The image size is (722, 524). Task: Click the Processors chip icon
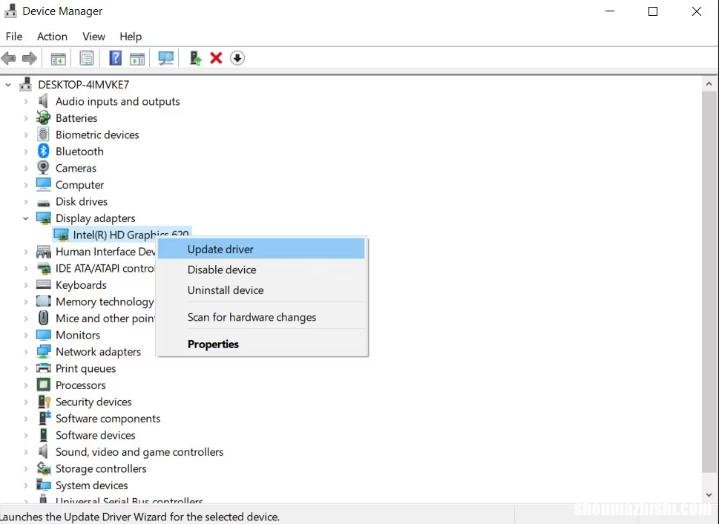pyautogui.click(x=43, y=384)
